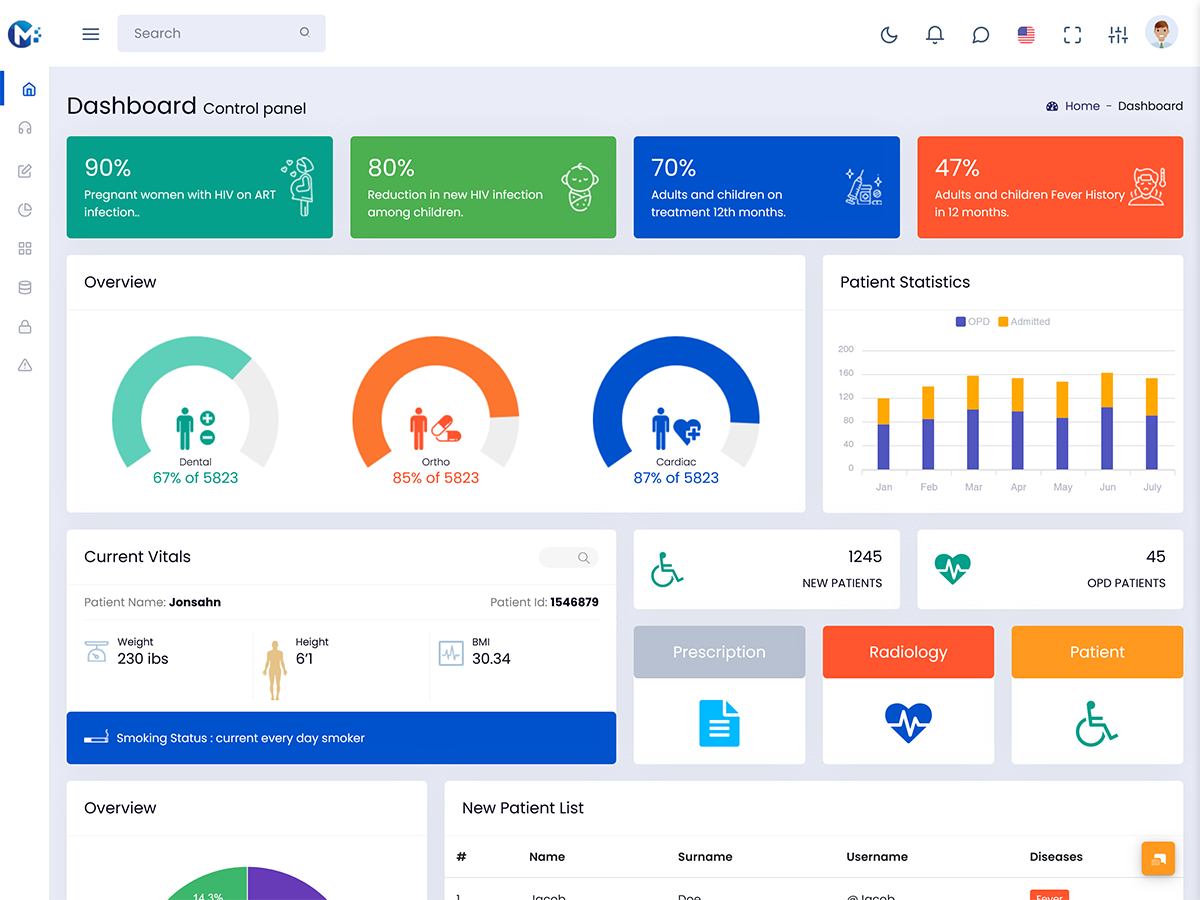Click the Smoking Status blue banner
This screenshot has width=1200, height=900.
[x=341, y=738]
